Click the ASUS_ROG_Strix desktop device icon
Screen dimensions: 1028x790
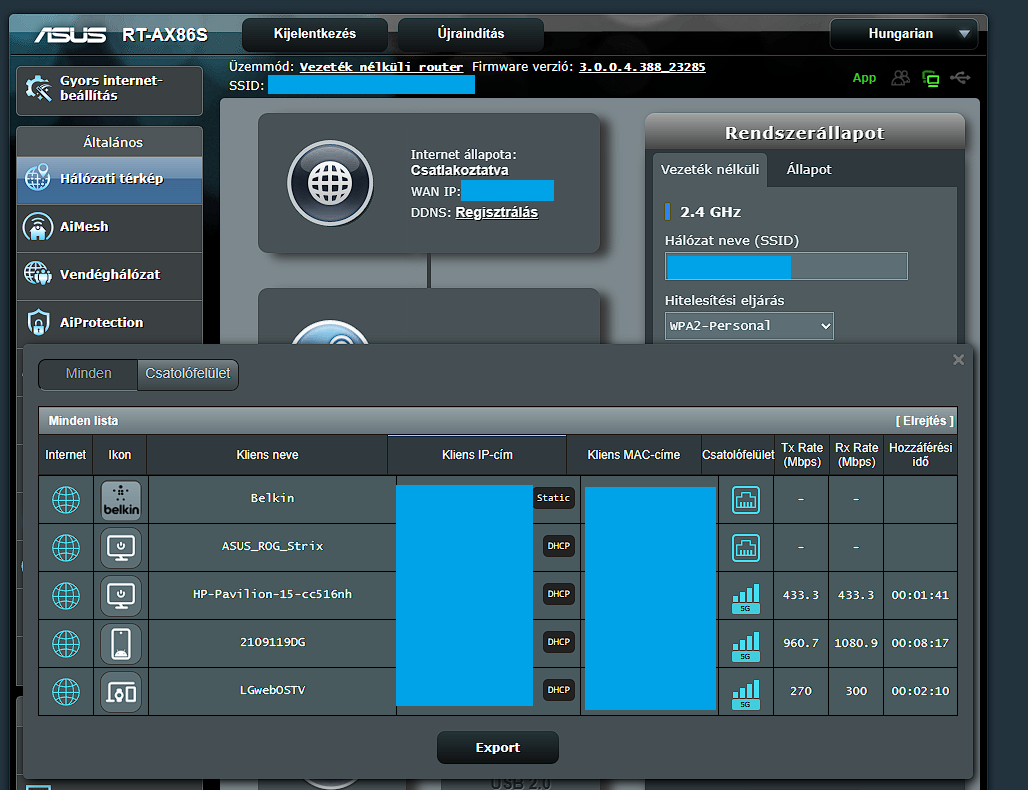pyautogui.click(x=121, y=547)
